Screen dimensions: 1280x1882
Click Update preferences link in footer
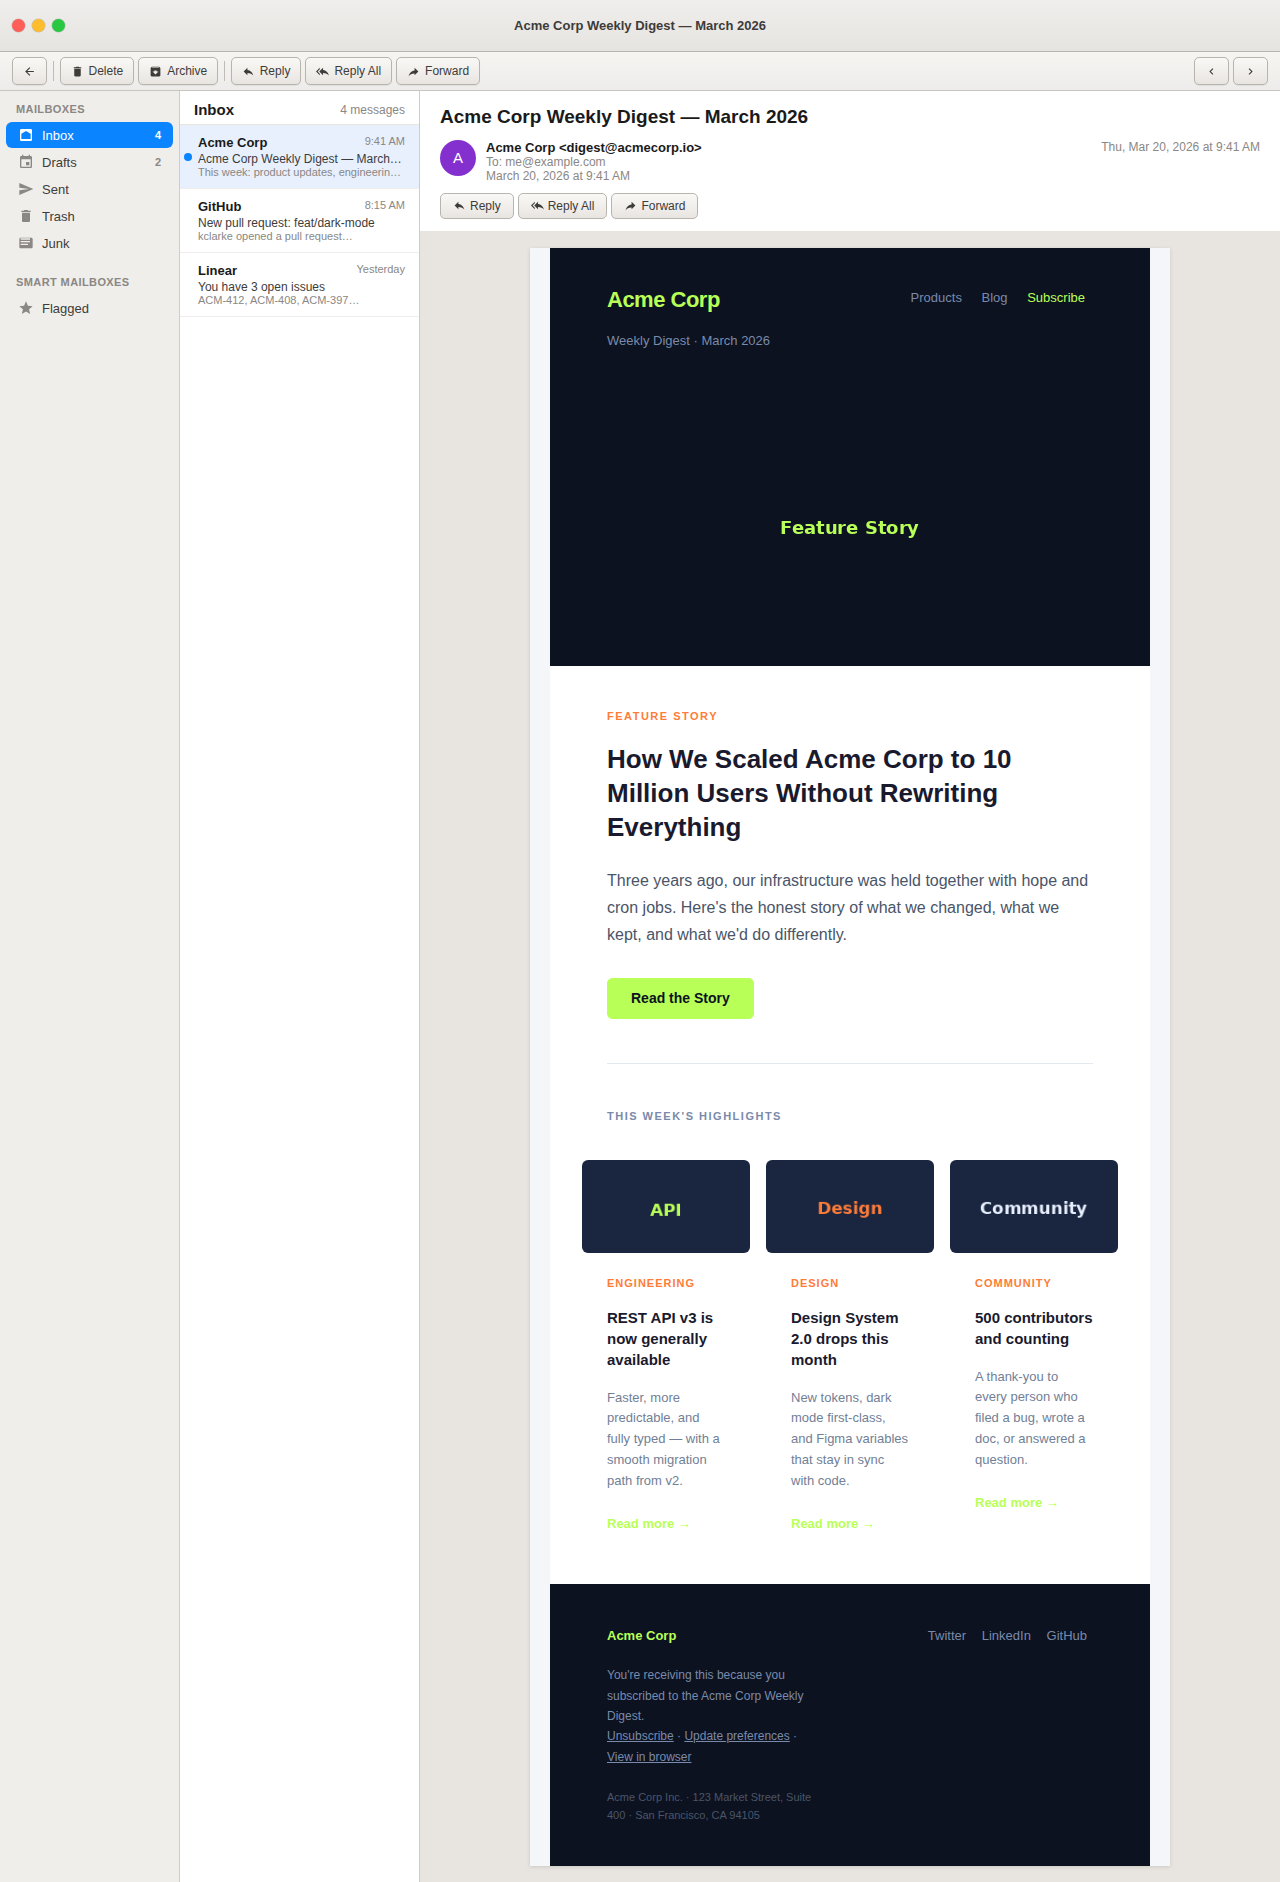click(737, 1736)
